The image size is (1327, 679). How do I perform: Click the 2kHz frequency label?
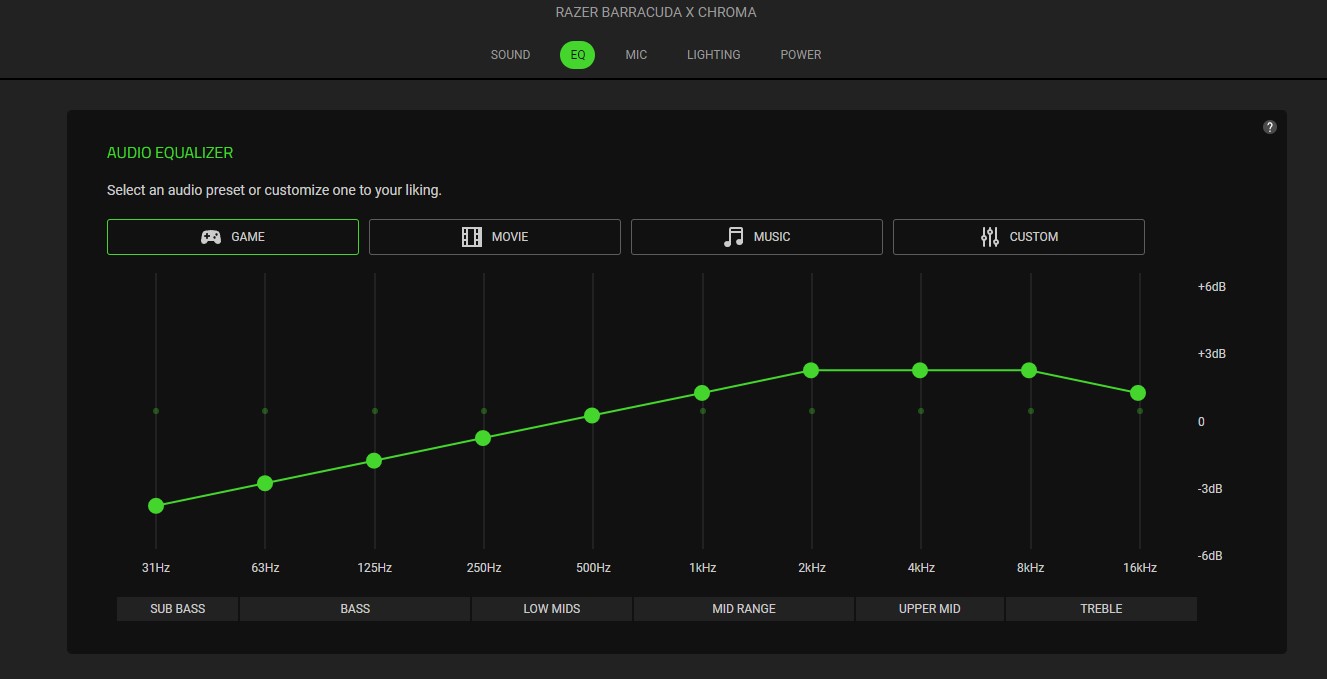pyautogui.click(x=811, y=568)
